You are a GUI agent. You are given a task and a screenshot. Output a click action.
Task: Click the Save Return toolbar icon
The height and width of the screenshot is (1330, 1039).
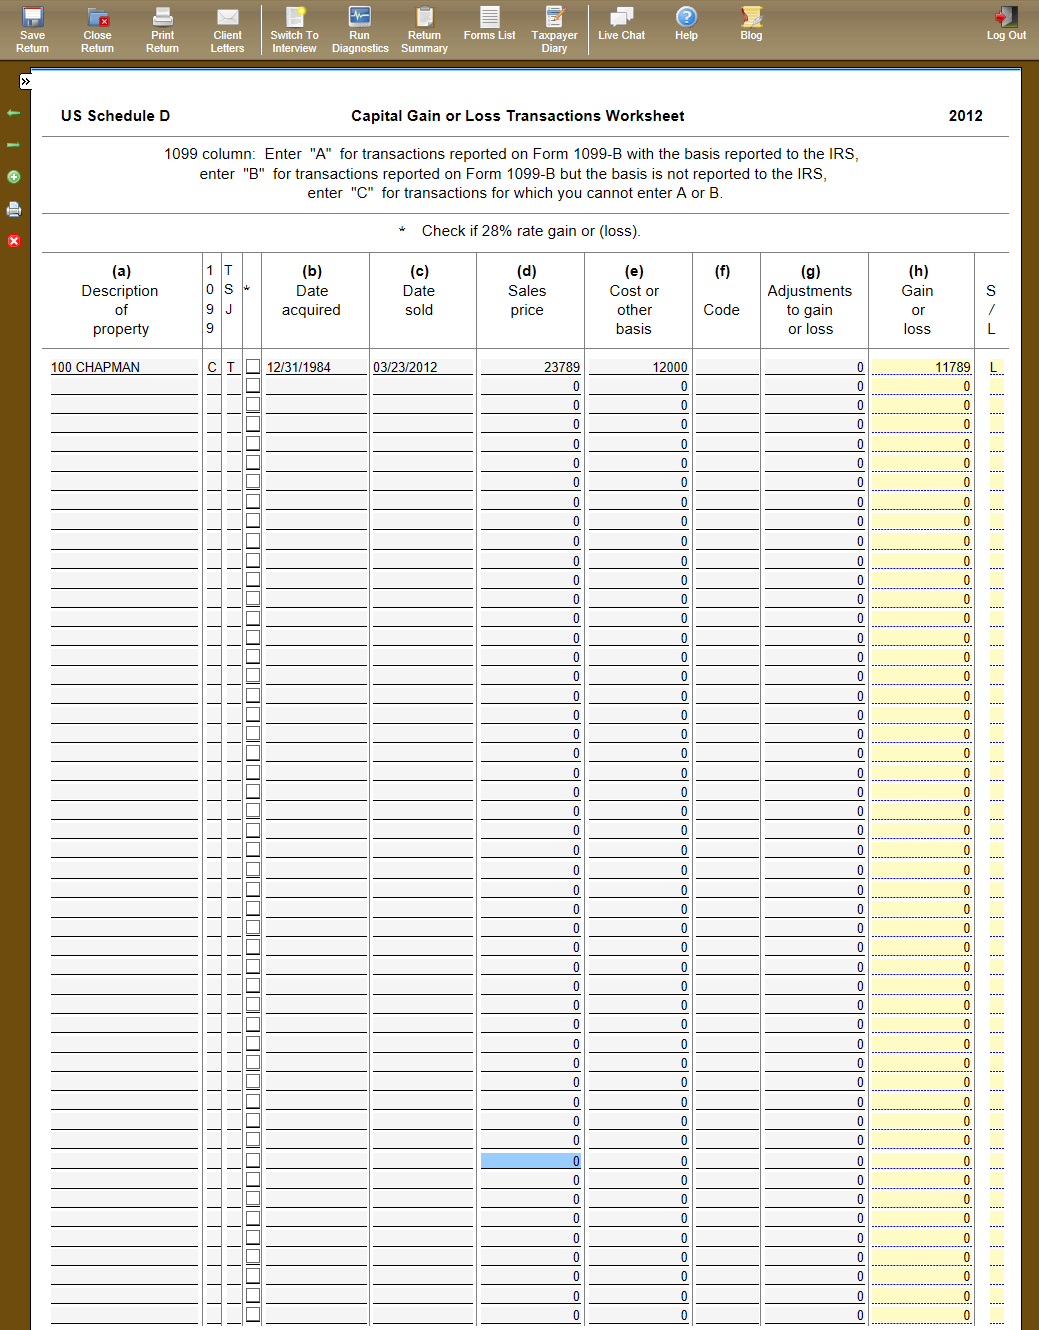(x=32, y=30)
